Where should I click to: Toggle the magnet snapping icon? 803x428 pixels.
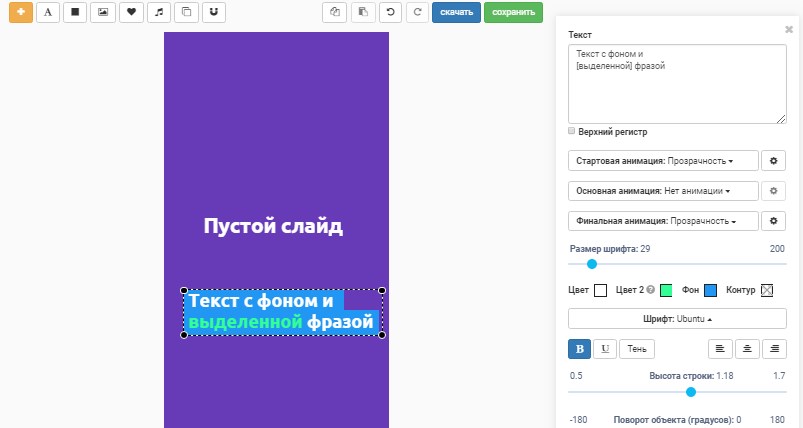pos(213,13)
